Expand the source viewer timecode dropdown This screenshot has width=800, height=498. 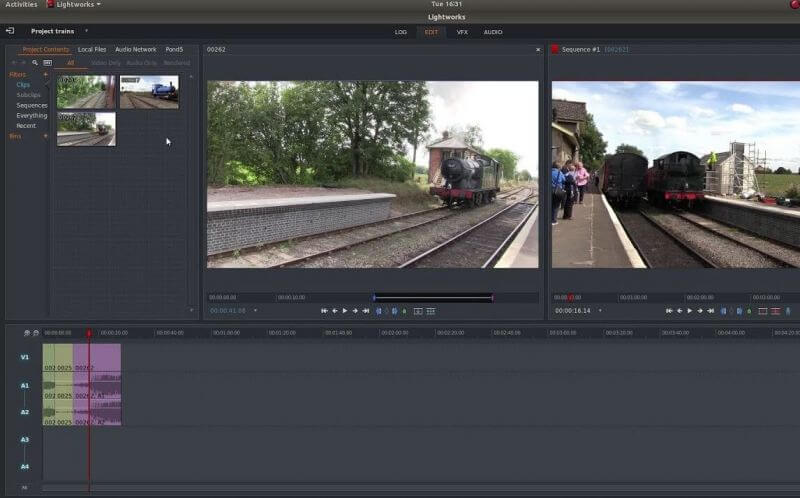pyautogui.click(x=255, y=311)
